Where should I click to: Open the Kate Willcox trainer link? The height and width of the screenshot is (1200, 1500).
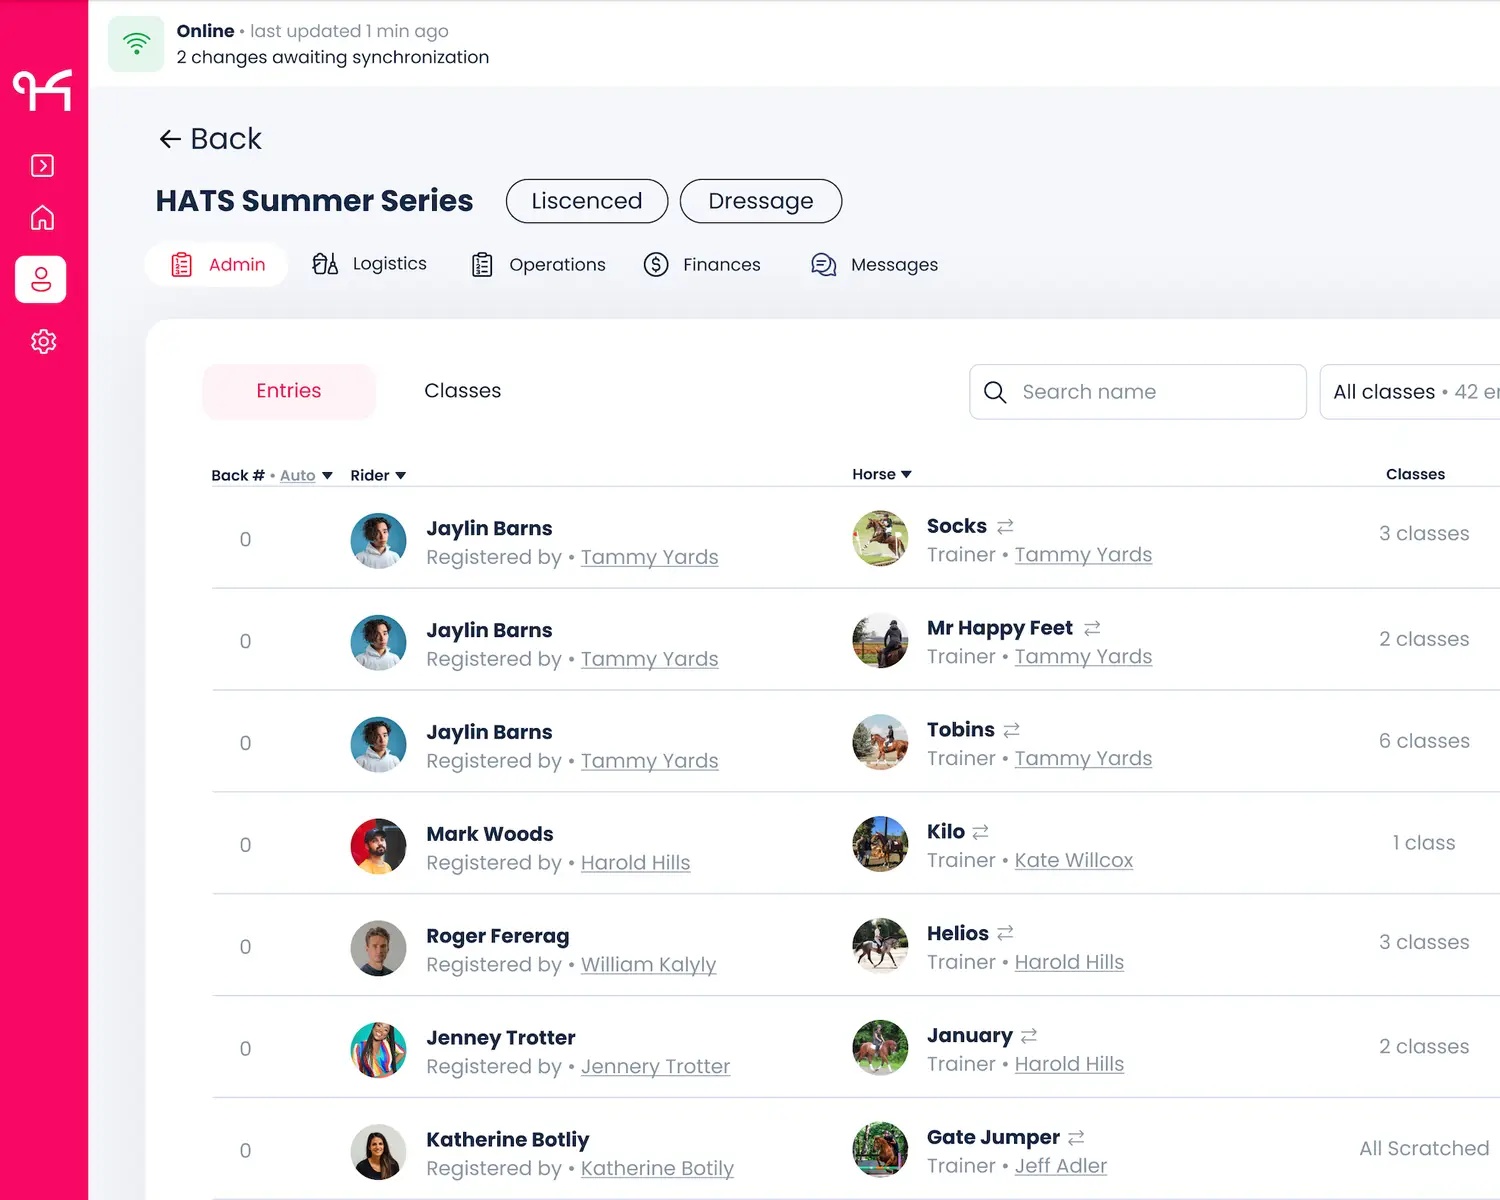click(x=1073, y=861)
